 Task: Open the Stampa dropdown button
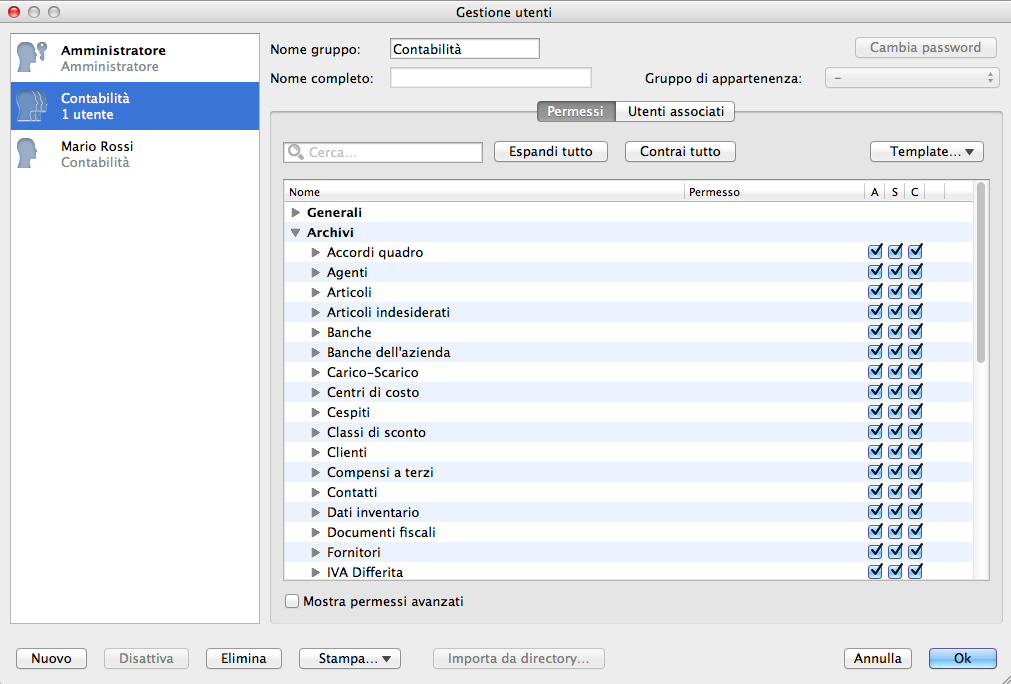click(x=349, y=659)
